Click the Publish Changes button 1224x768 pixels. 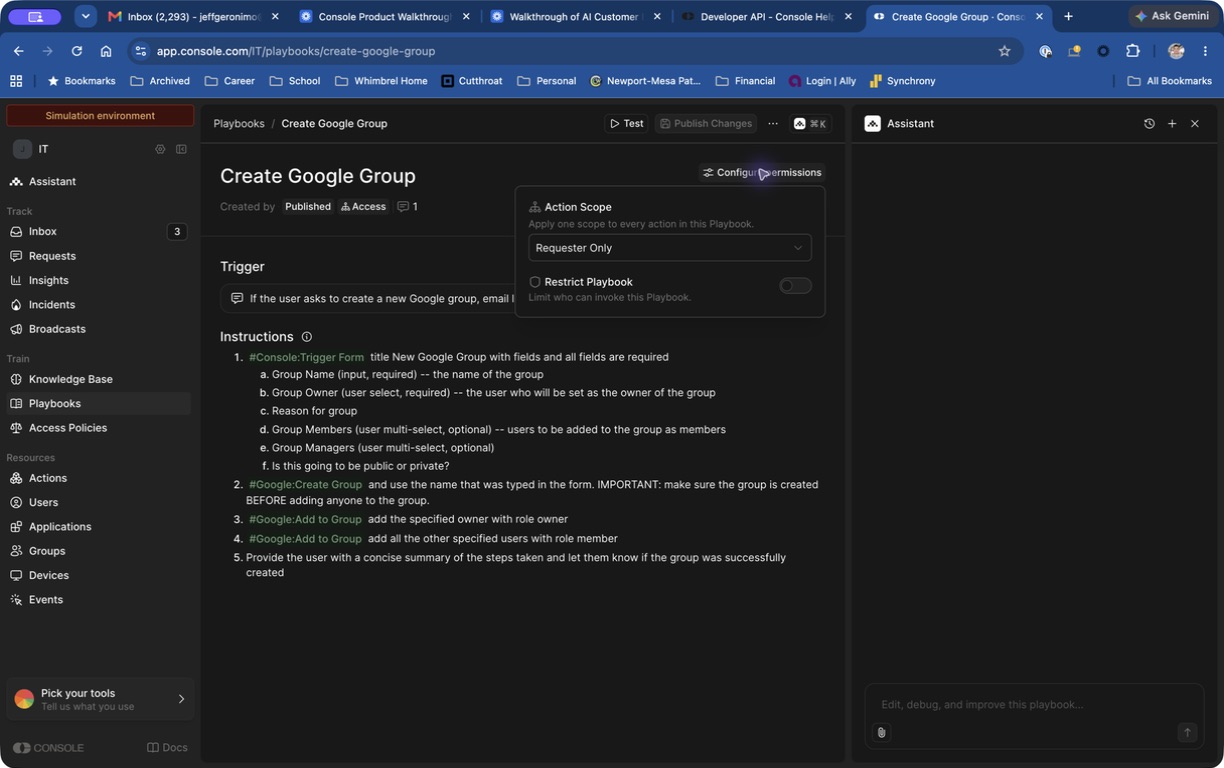[x=705, y=124]
